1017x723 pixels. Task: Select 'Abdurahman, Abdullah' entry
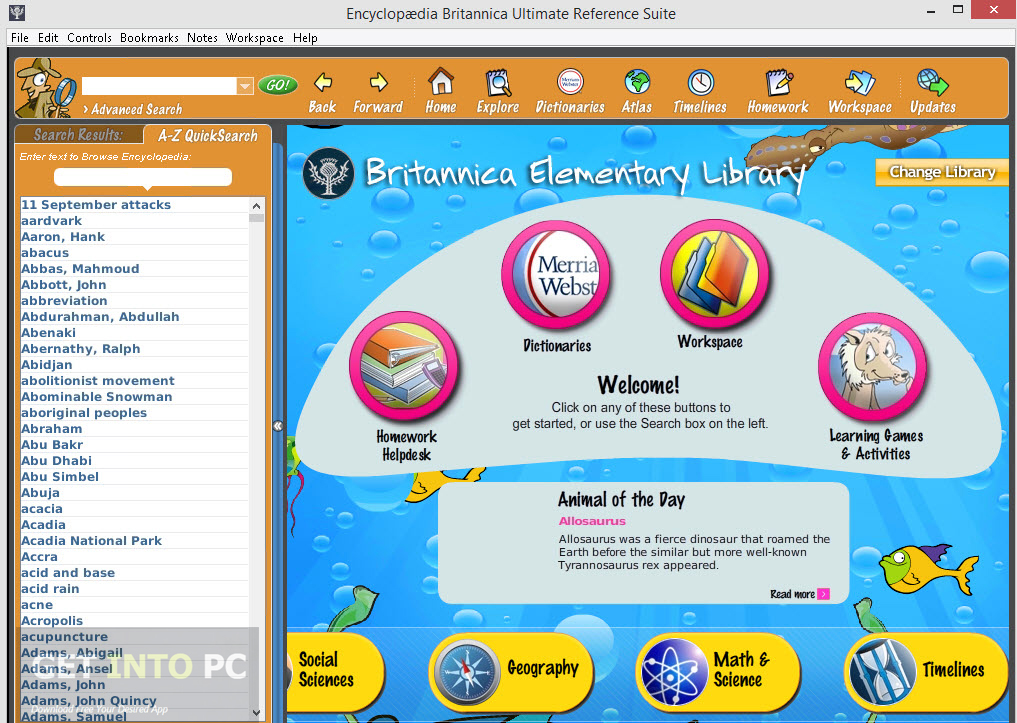coord(134,316)
